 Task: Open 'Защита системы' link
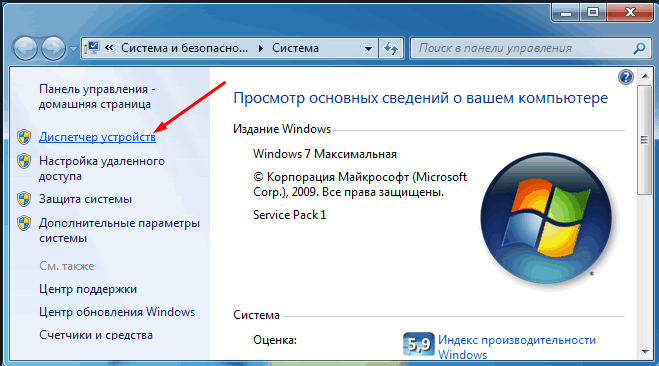[85, 199]
